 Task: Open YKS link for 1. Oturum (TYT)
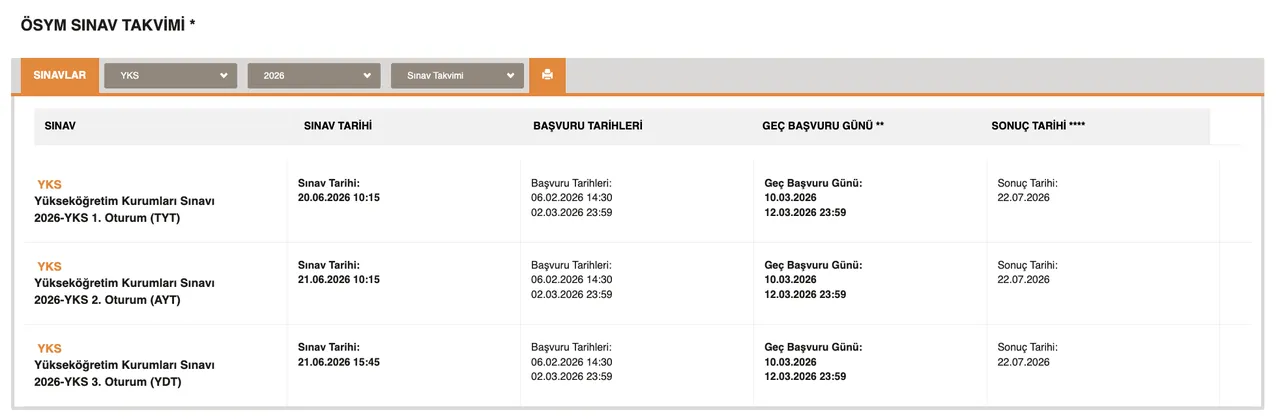49,185
